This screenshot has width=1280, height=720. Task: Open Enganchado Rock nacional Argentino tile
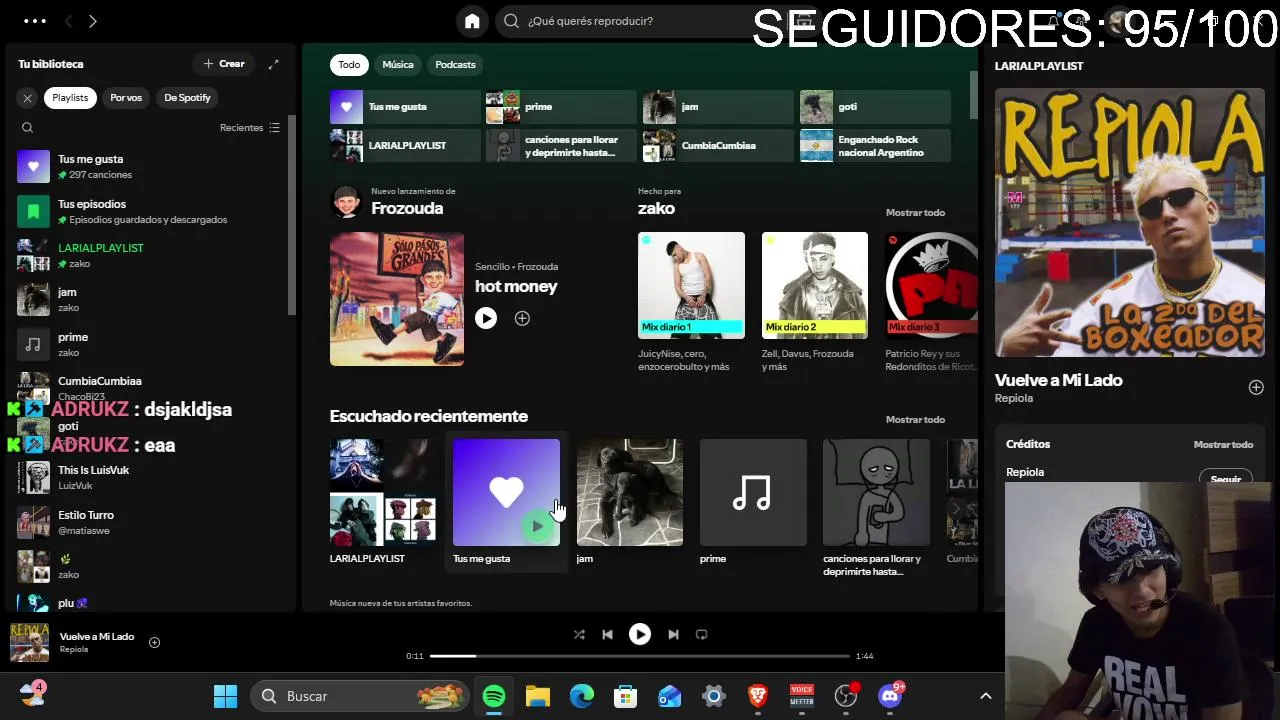[875, 146]
